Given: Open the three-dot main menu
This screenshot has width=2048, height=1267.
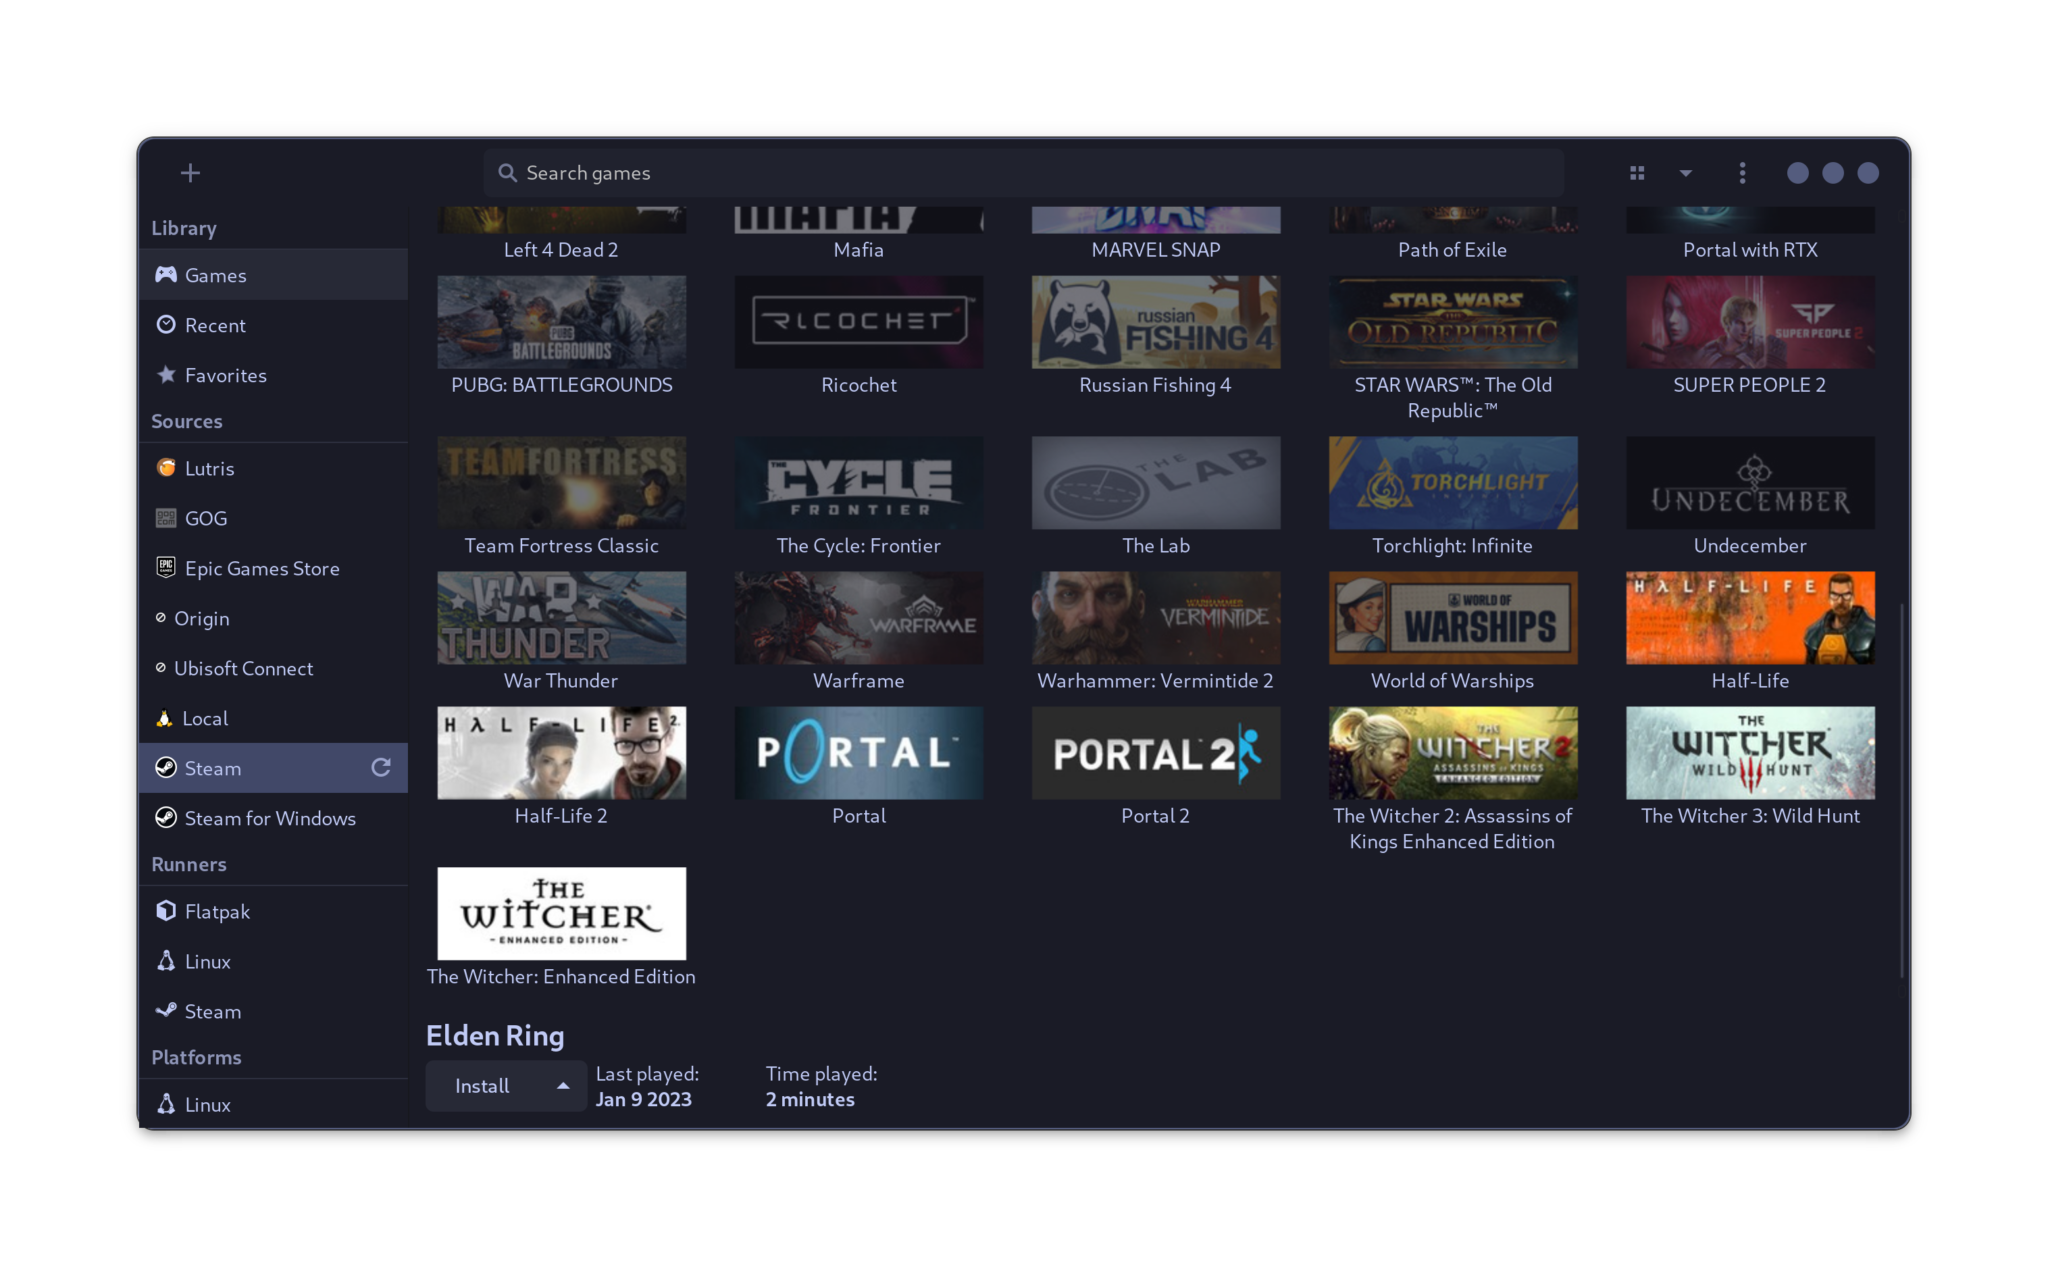Looking at the screenshot, I should pyautogui.click(x=1742, y=173).
